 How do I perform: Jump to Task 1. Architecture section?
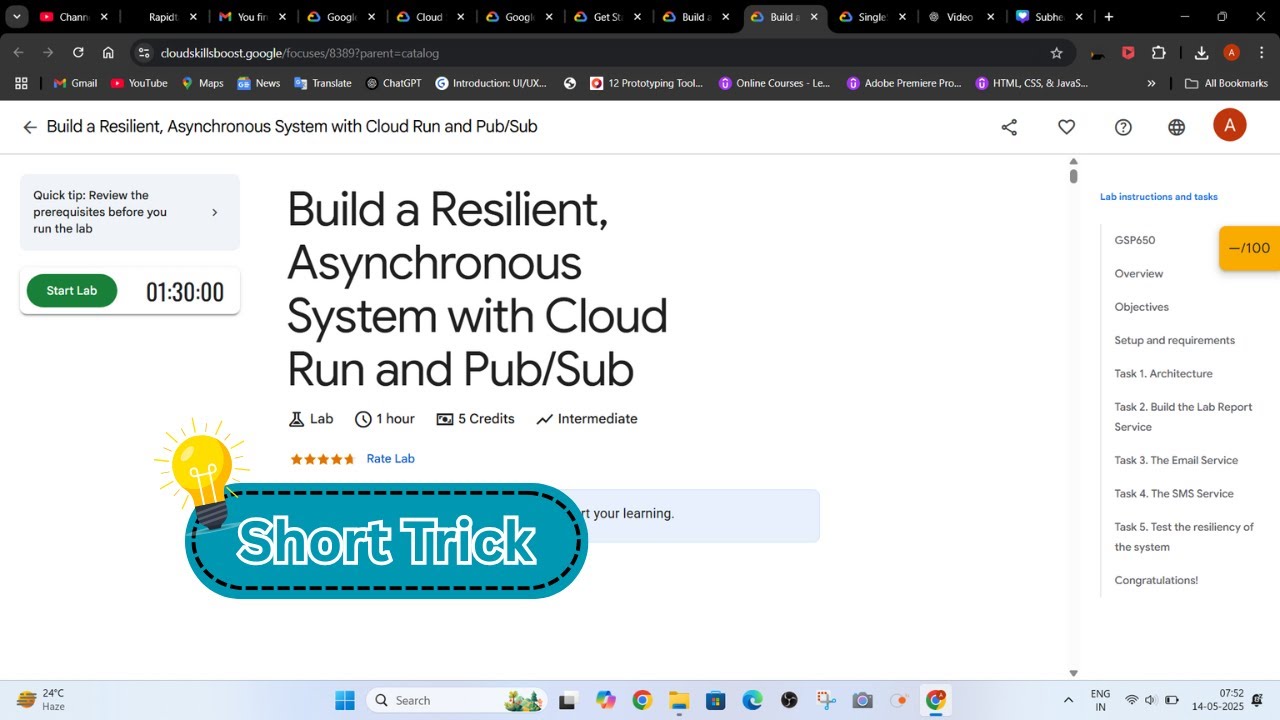click(x=1163, y=374)
